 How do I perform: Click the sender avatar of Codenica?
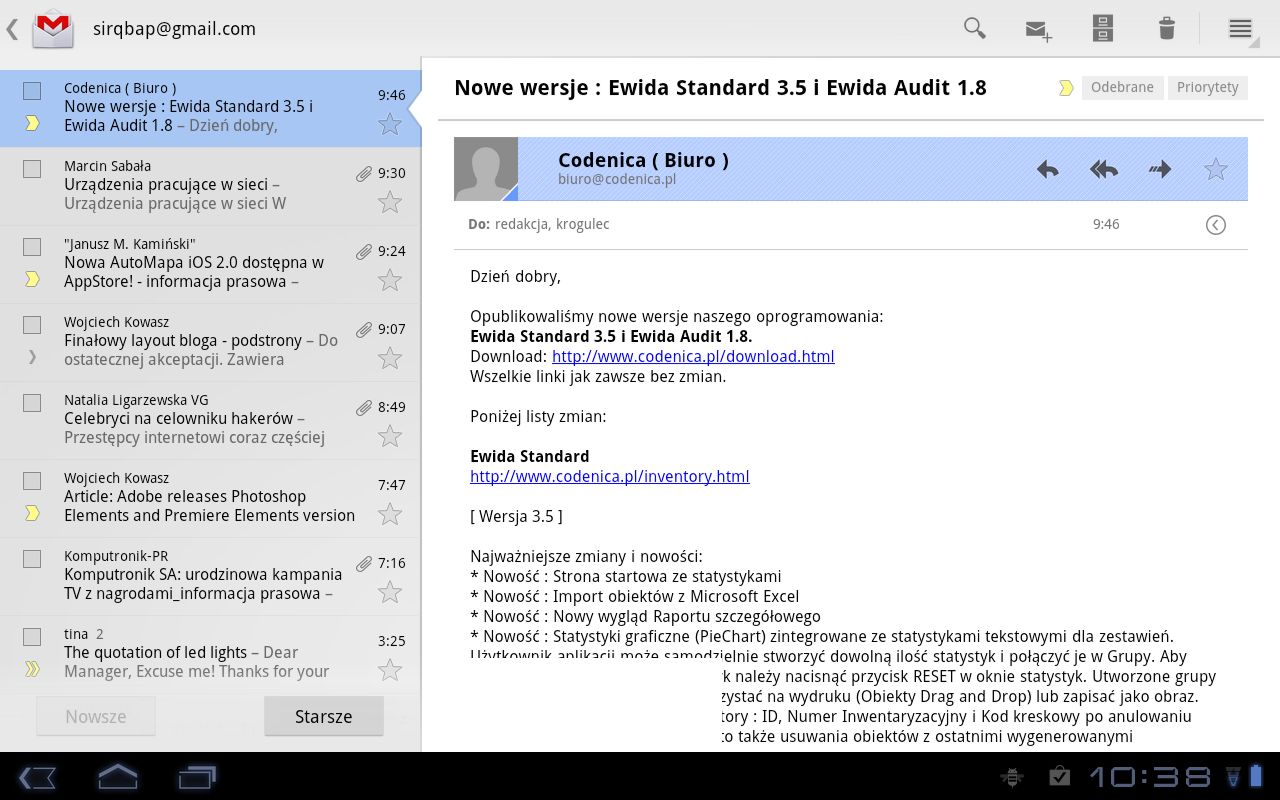tap(486, 169)
